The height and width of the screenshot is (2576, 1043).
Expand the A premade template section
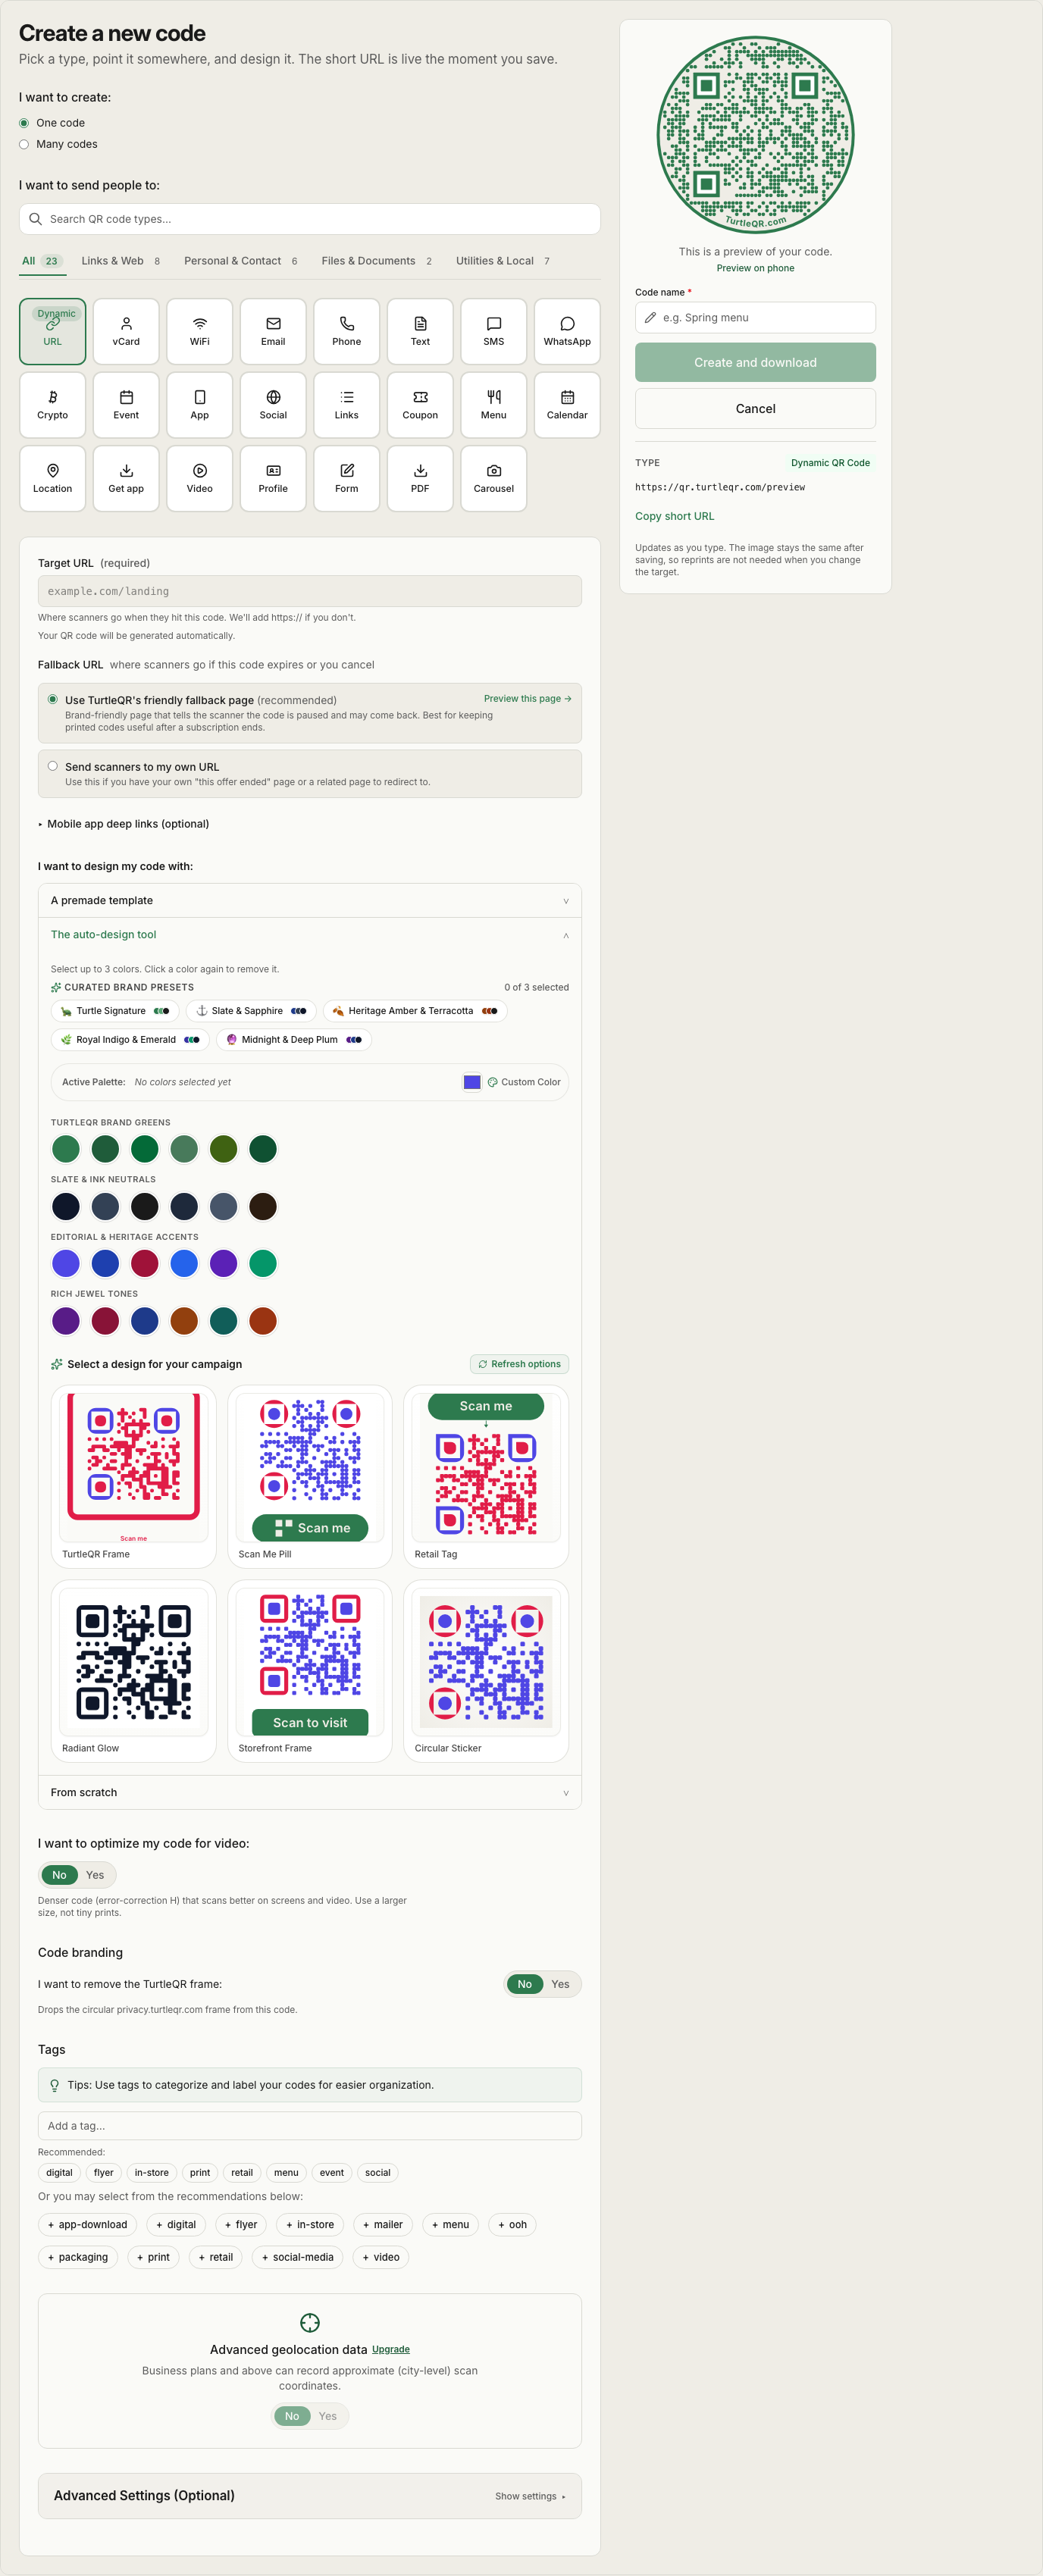click(310, 900)
